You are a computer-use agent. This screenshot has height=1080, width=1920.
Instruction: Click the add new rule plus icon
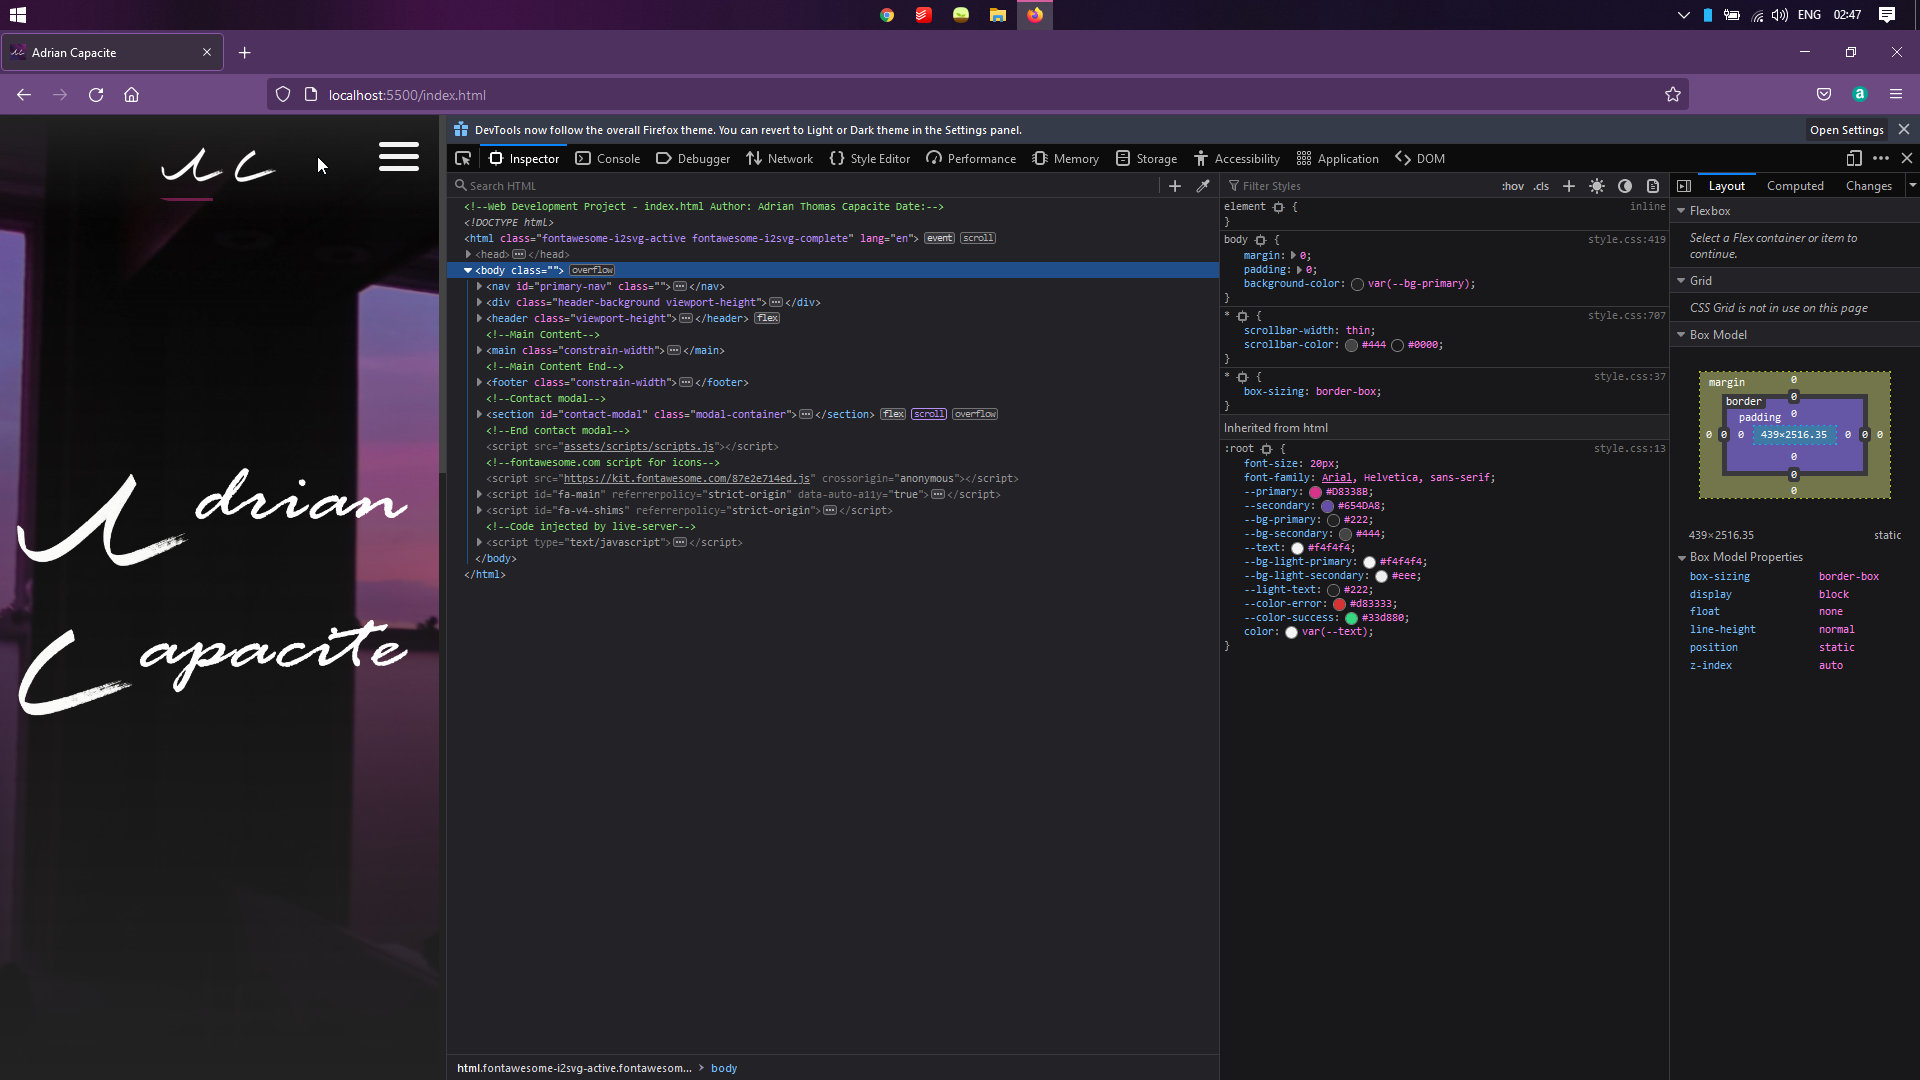click(1569, 186)
